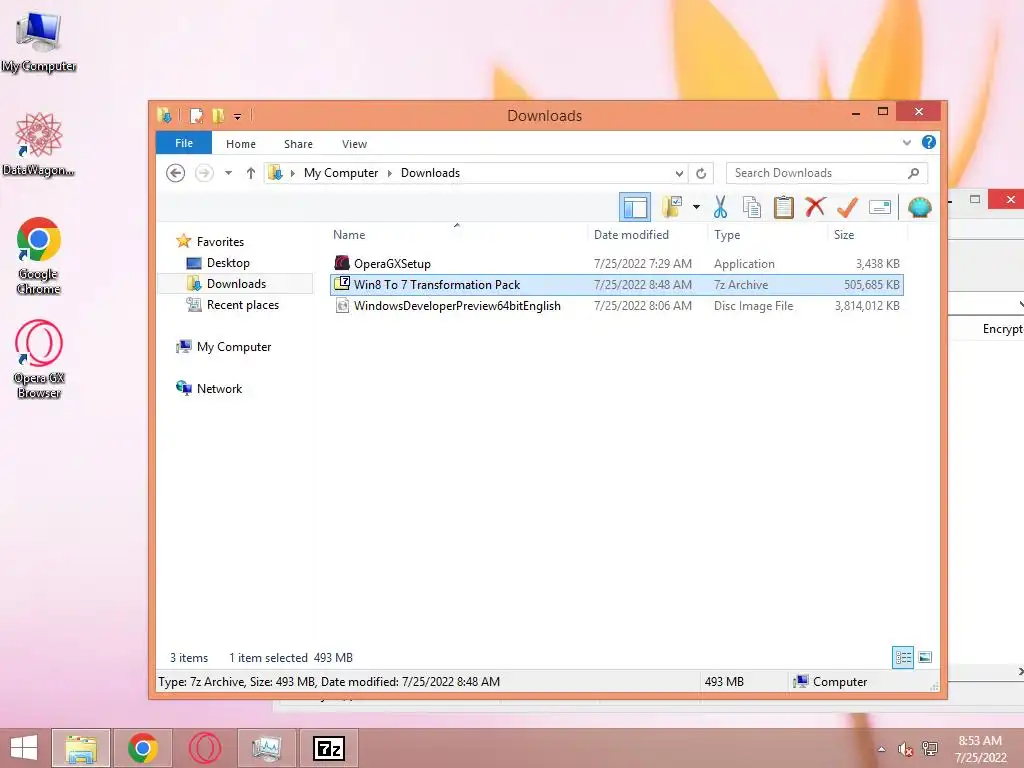
Task: Switch to the Share ribbon tab
Action: 298,144
